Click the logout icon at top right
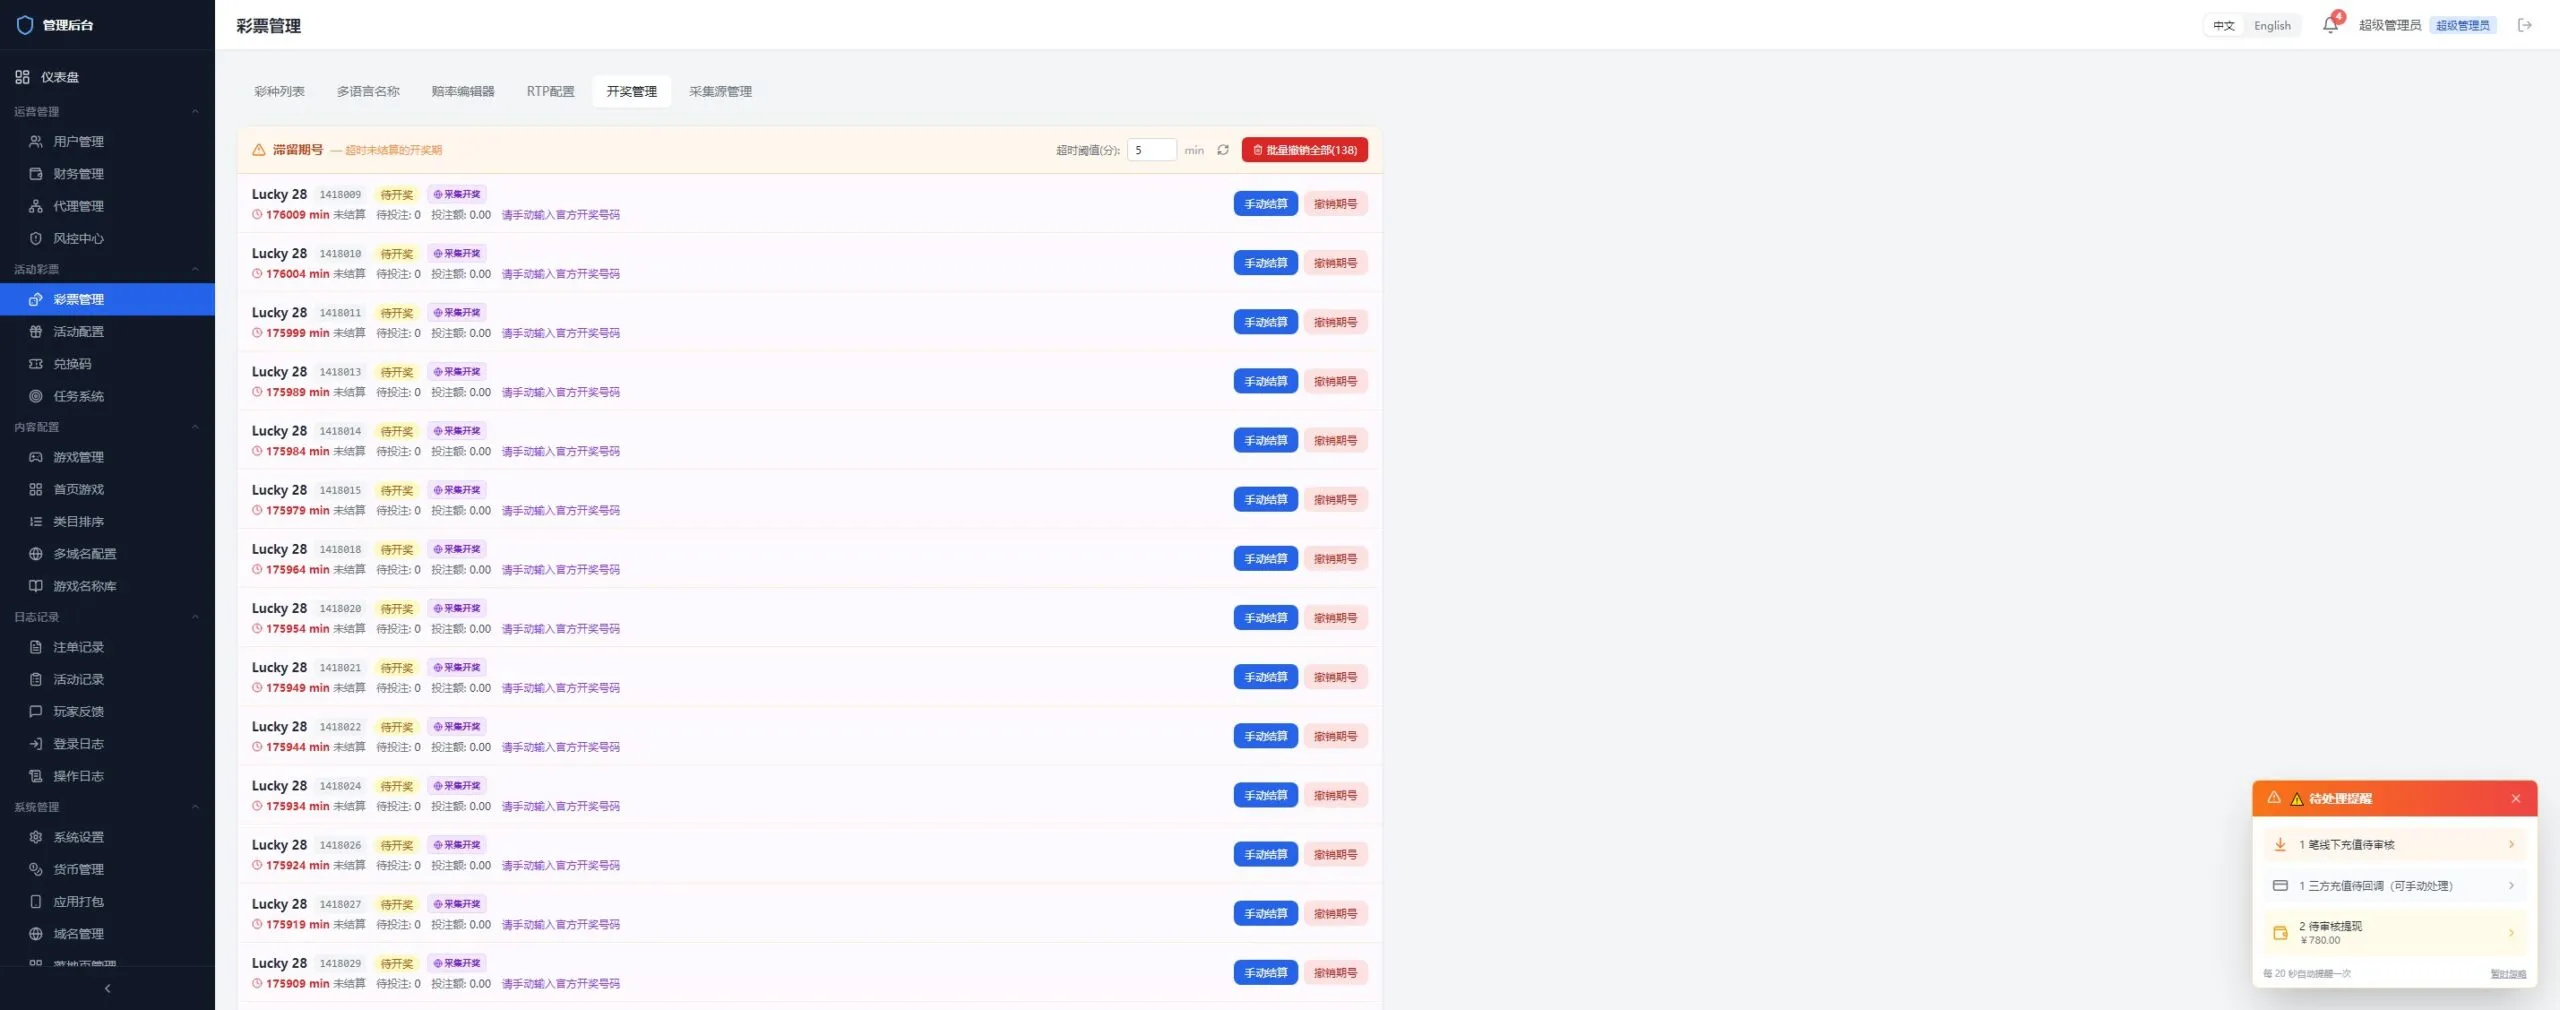 [2525, 25]
